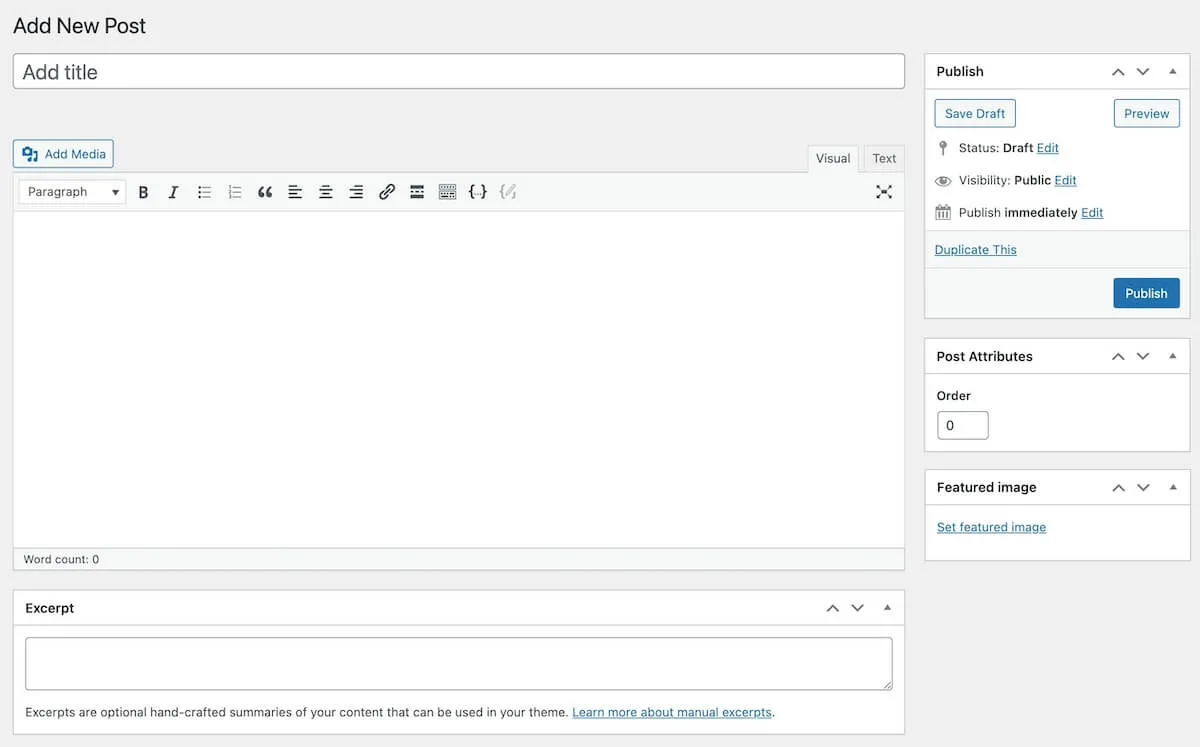The image size is (1200, 747).
Task: Collapse the Excerpt box
Action: coord(886,607)
